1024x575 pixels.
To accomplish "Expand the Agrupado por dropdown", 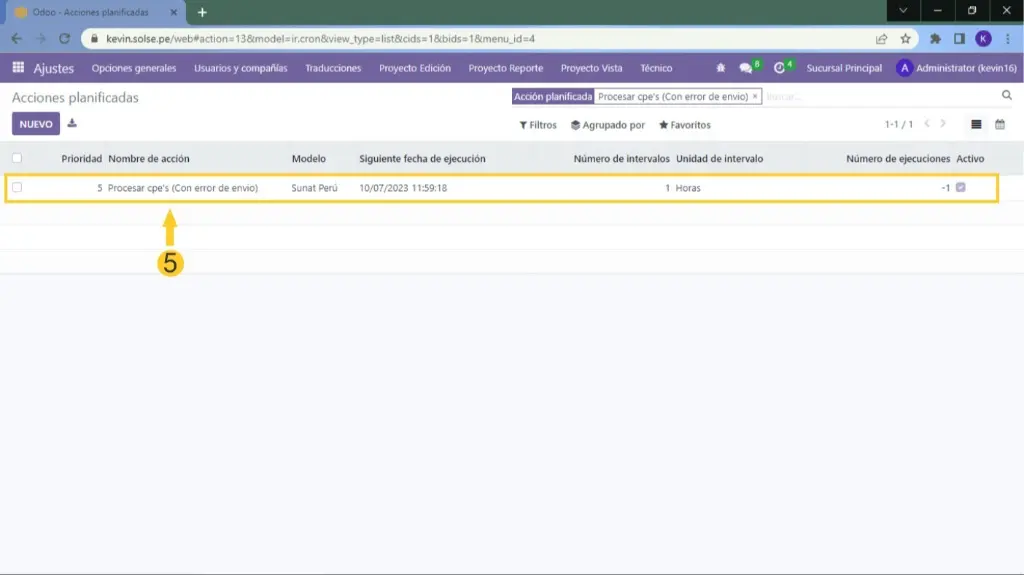I will (x=607, y=125).
